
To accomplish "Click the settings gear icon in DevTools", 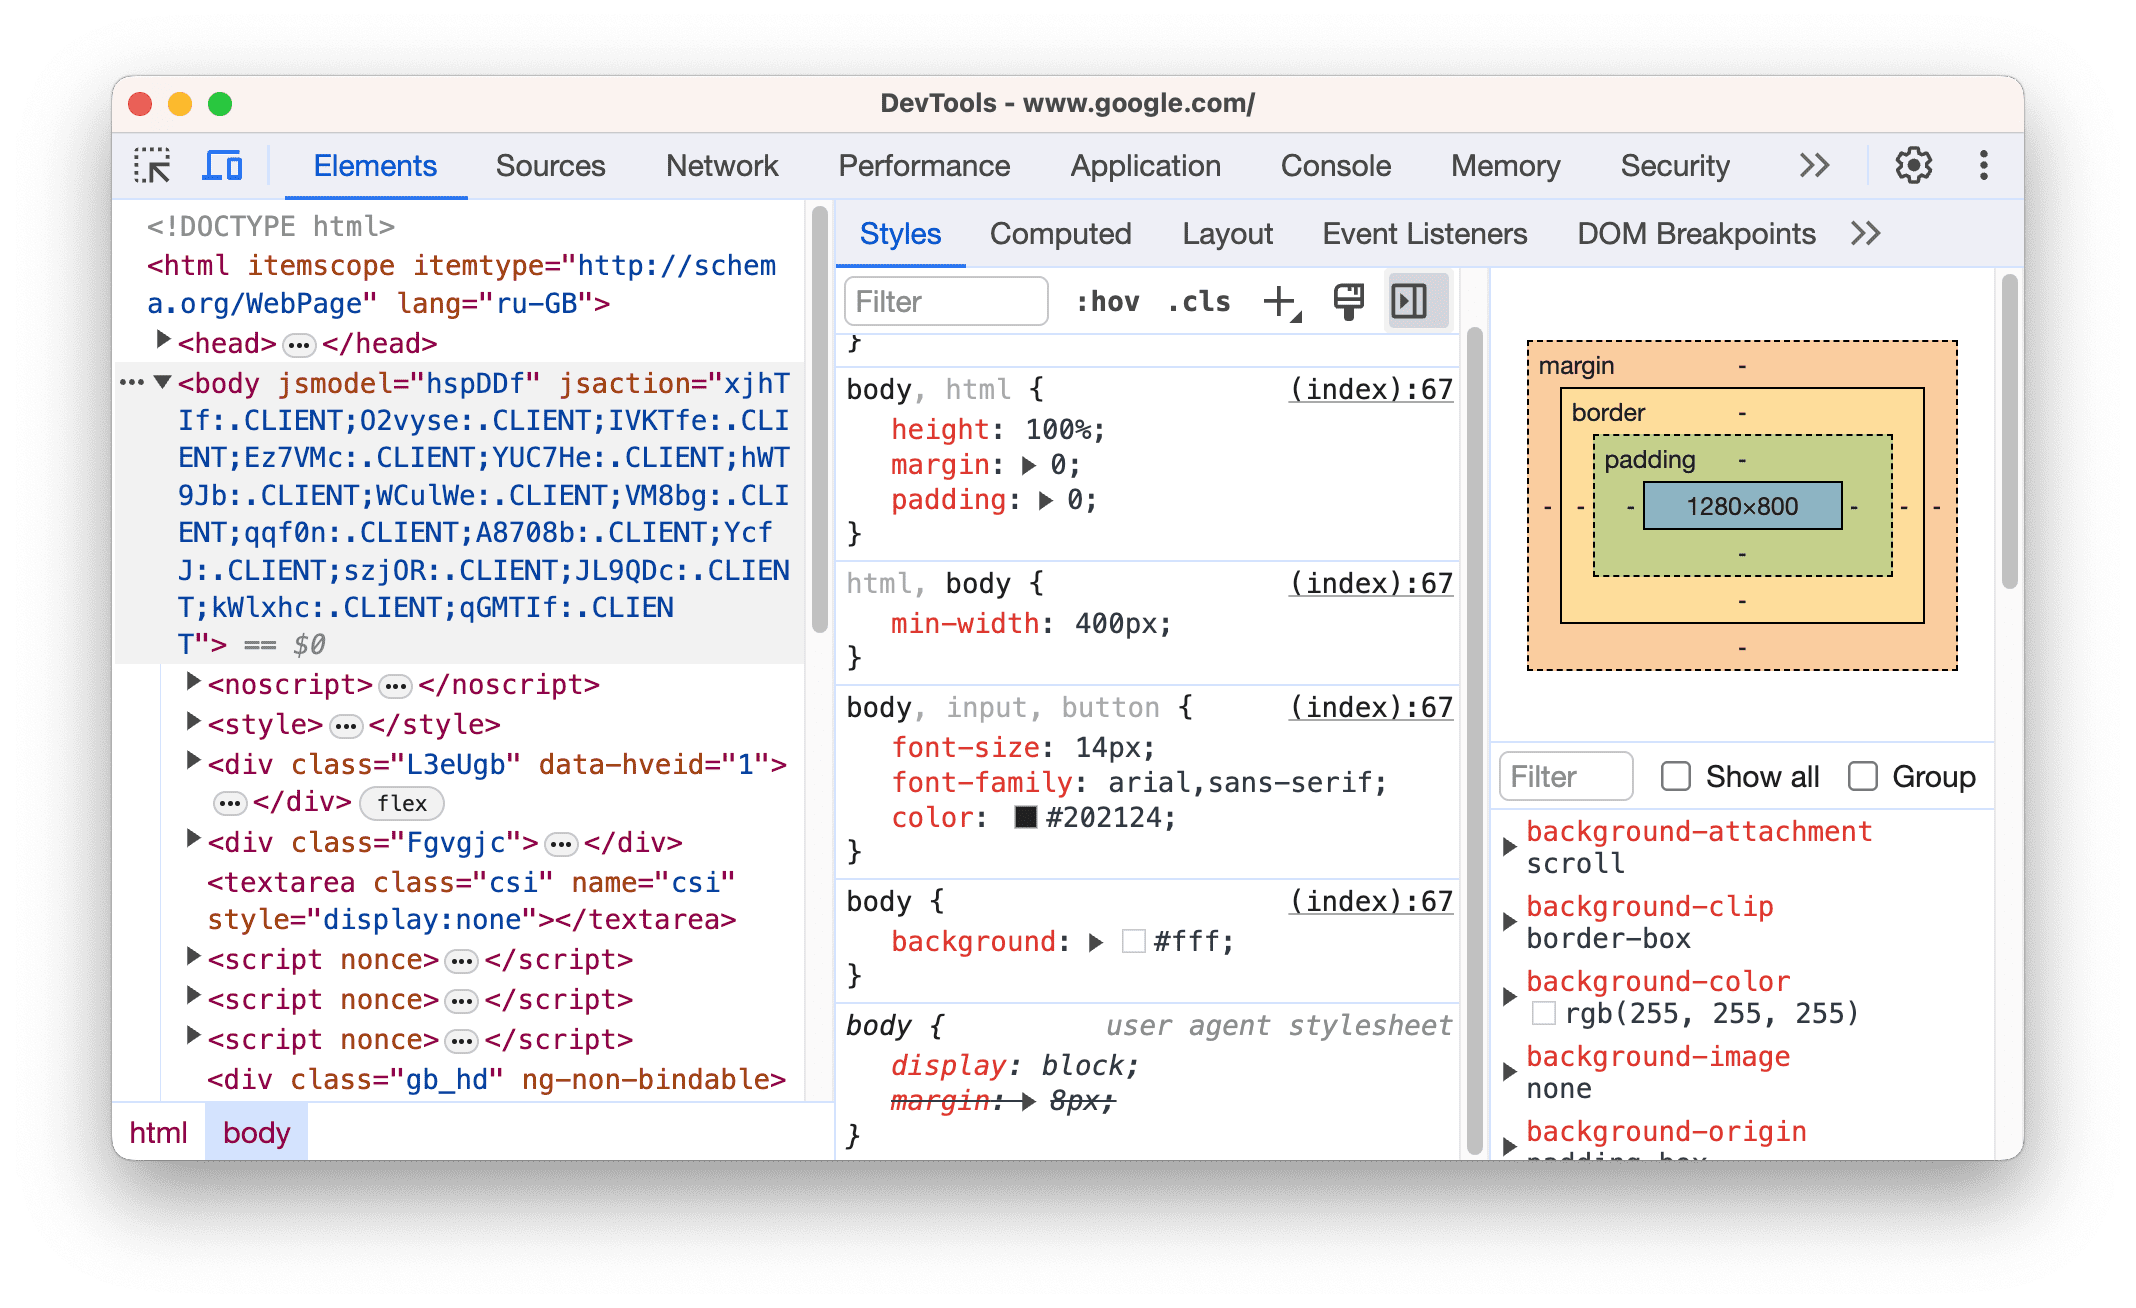I will pyautogui.click(x=1913, y=165).
